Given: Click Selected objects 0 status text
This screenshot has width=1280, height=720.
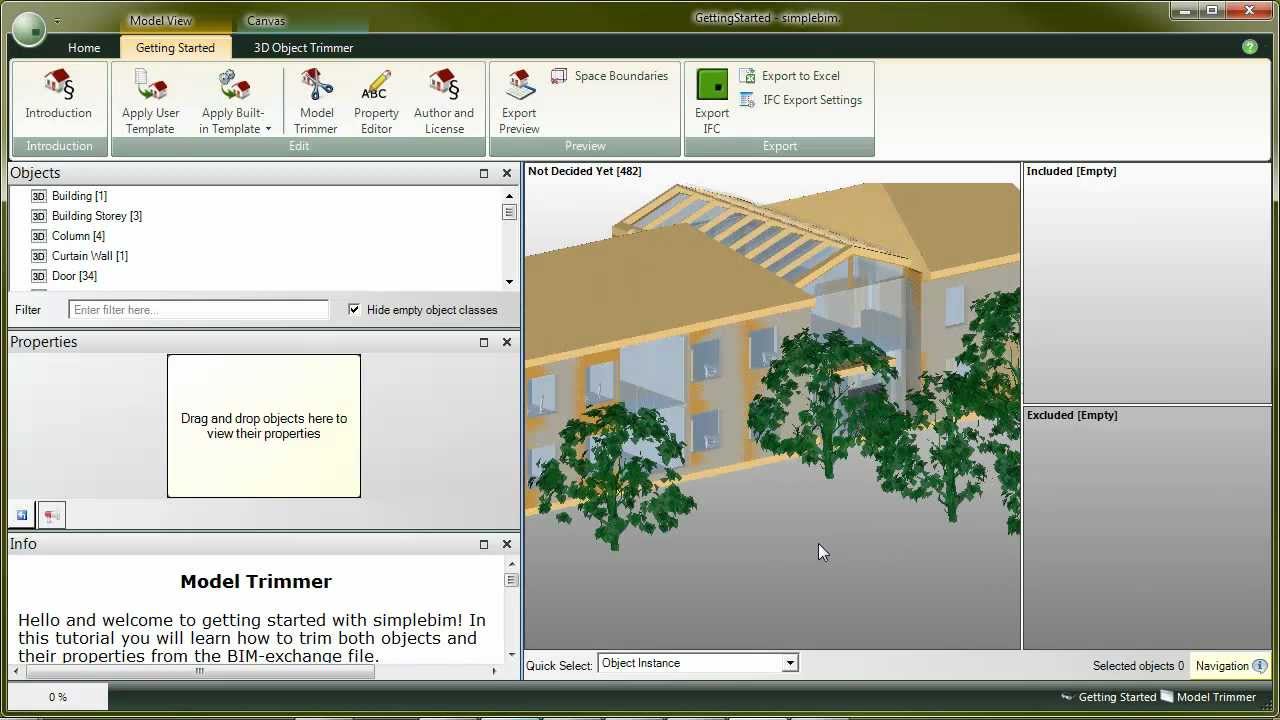Looking at the screenshot, I should (x=1138, y=666).
